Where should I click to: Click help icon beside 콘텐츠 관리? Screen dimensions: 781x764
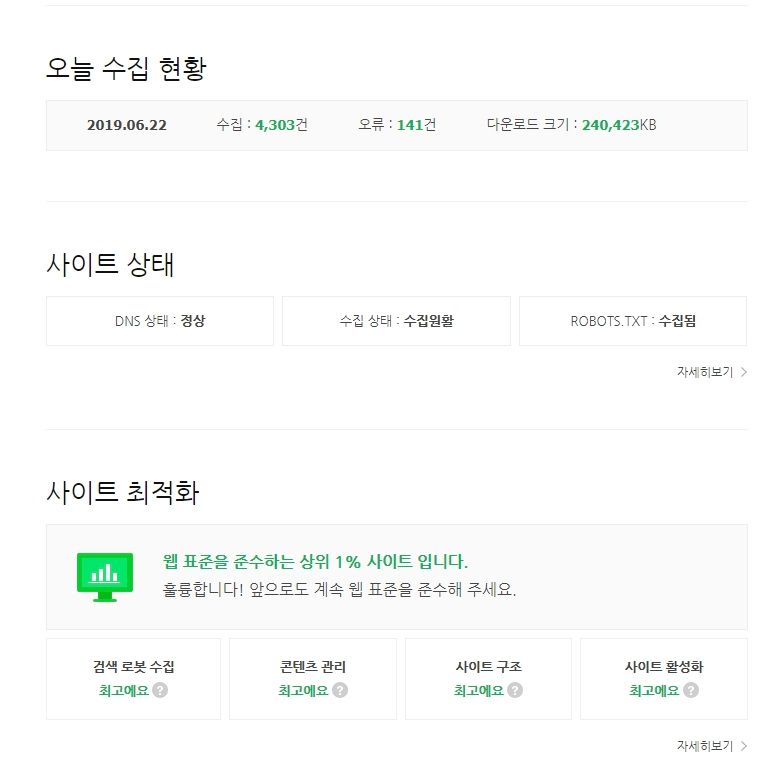(x=340, y=690)
